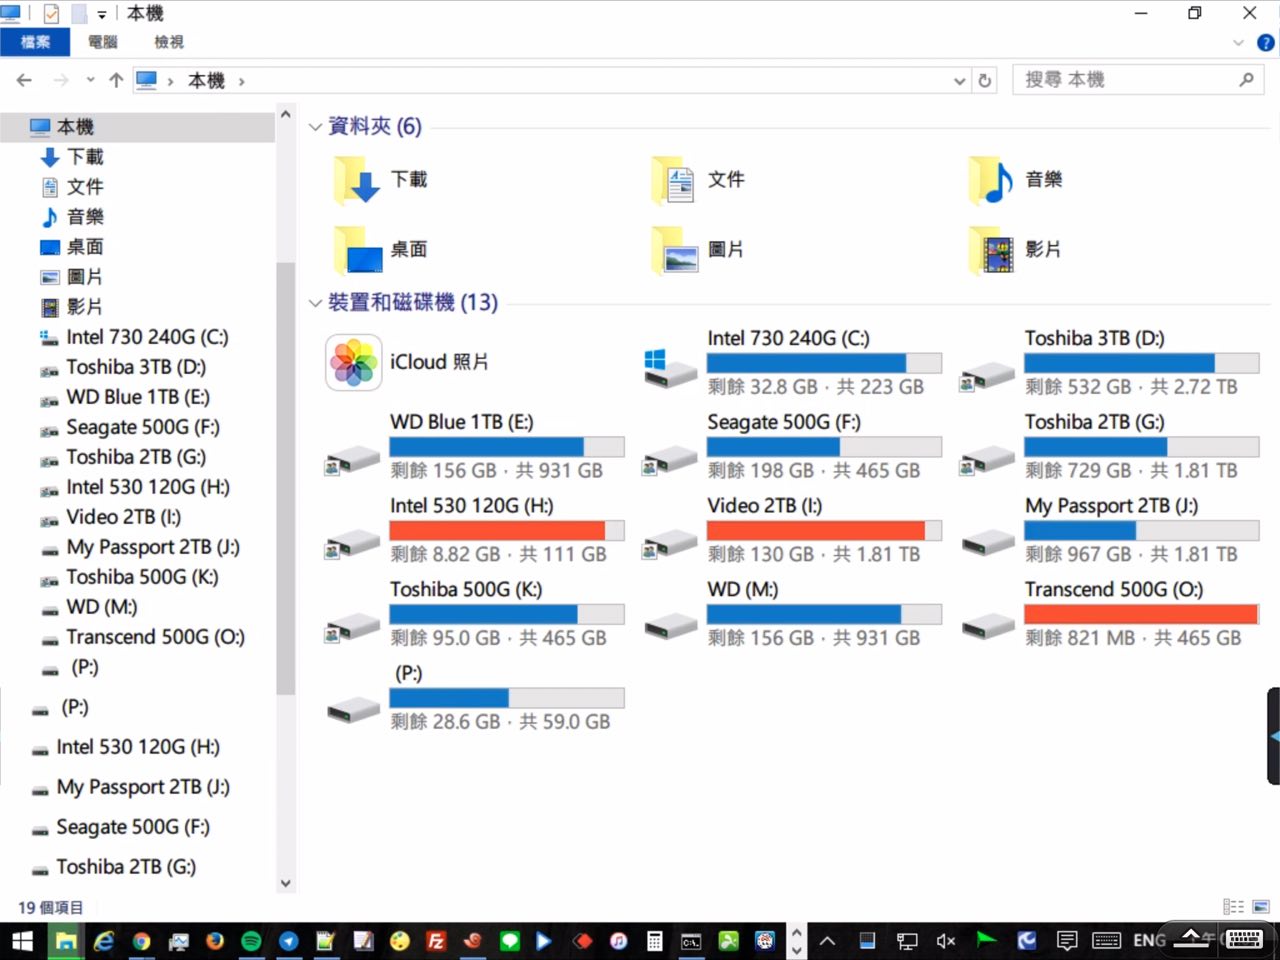Toggle the volume mute tray icon
The image size is (1280, 960).
[945, 940]
